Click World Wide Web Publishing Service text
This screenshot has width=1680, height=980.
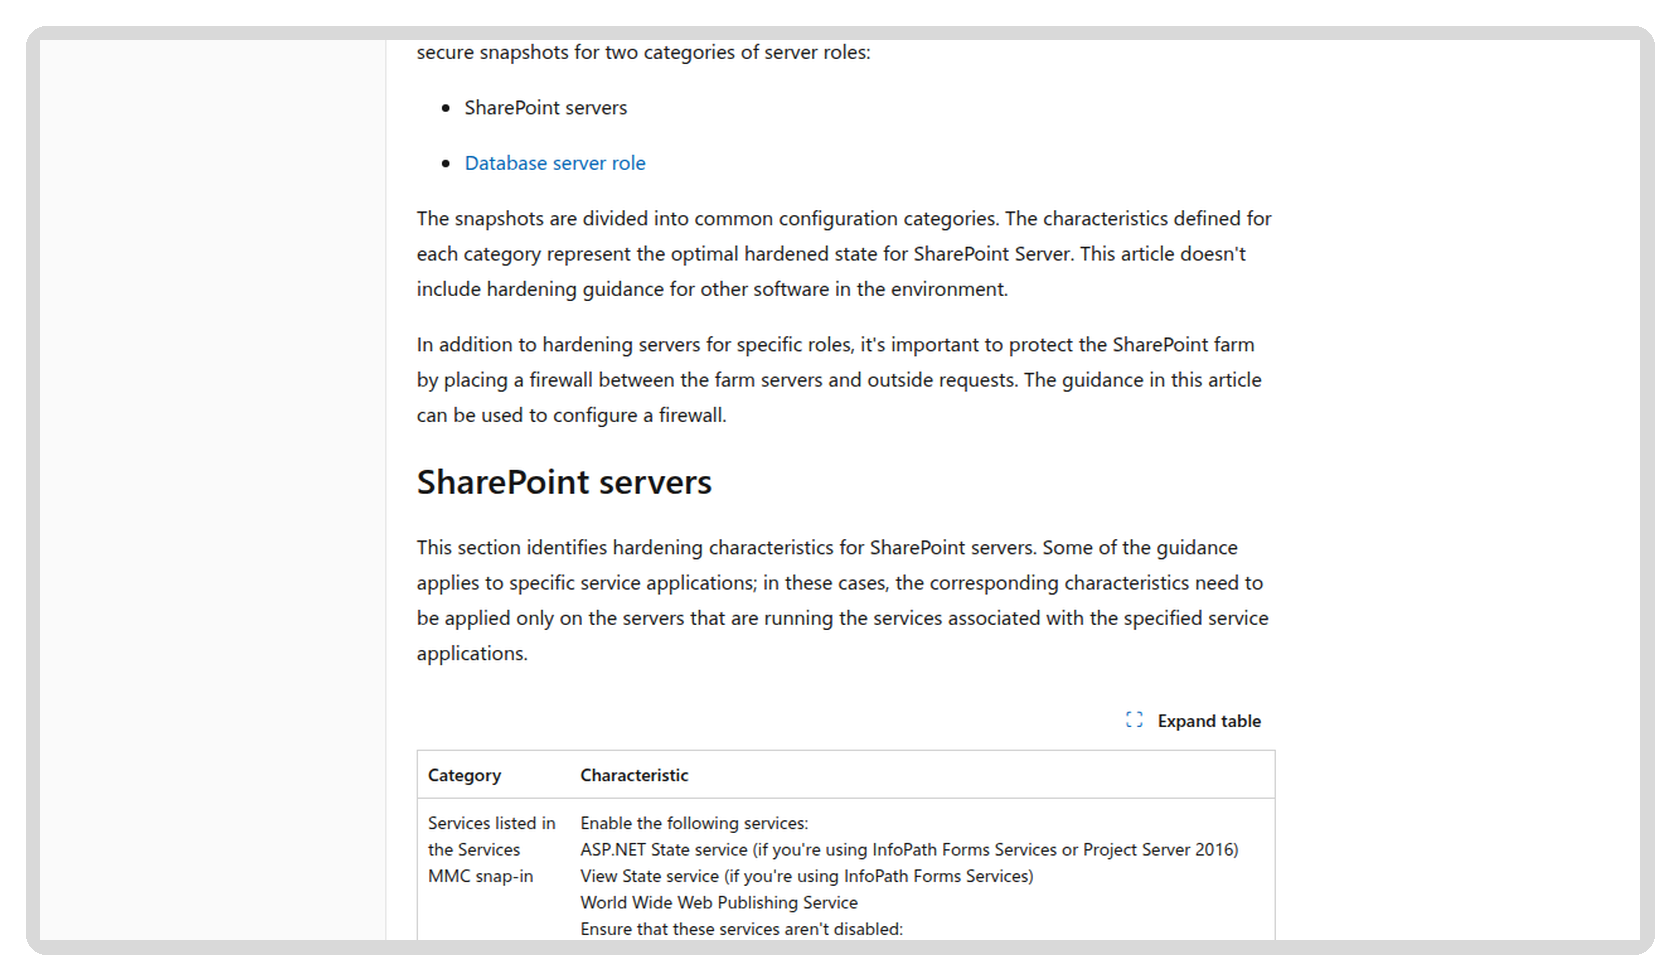click(x=719, y=902)
